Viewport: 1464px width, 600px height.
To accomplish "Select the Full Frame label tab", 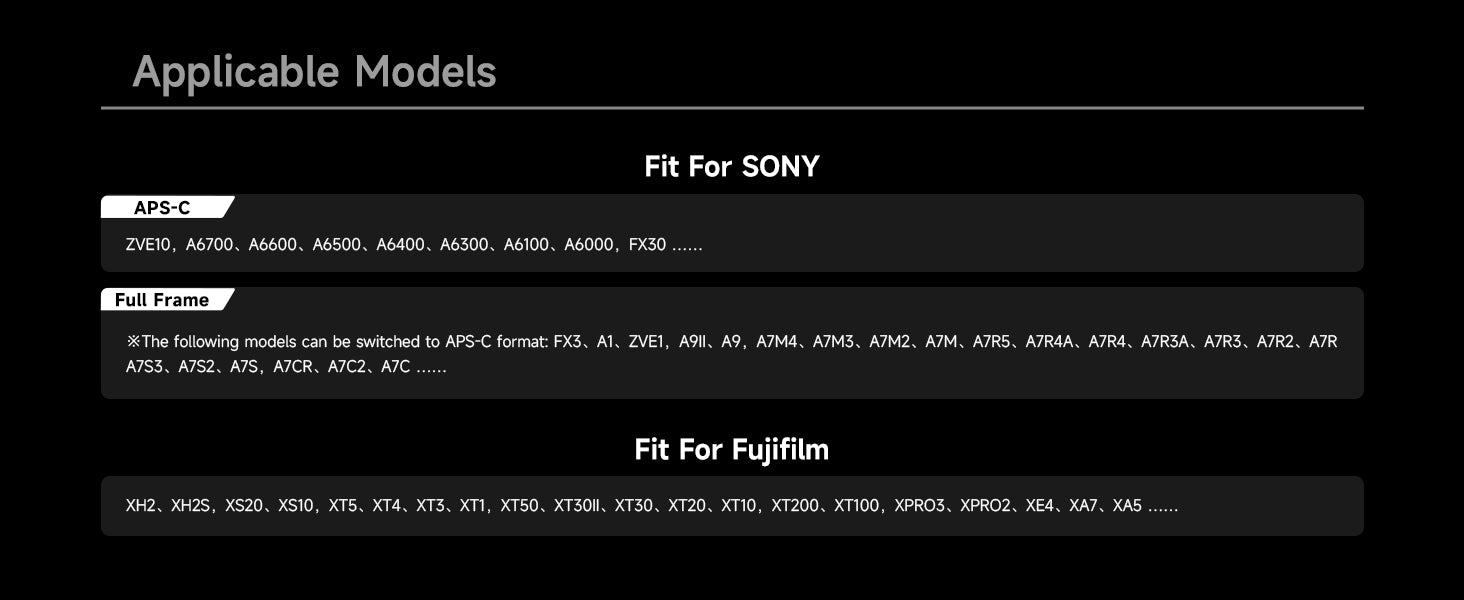I will pyautogui.click(x=162, y=300).
